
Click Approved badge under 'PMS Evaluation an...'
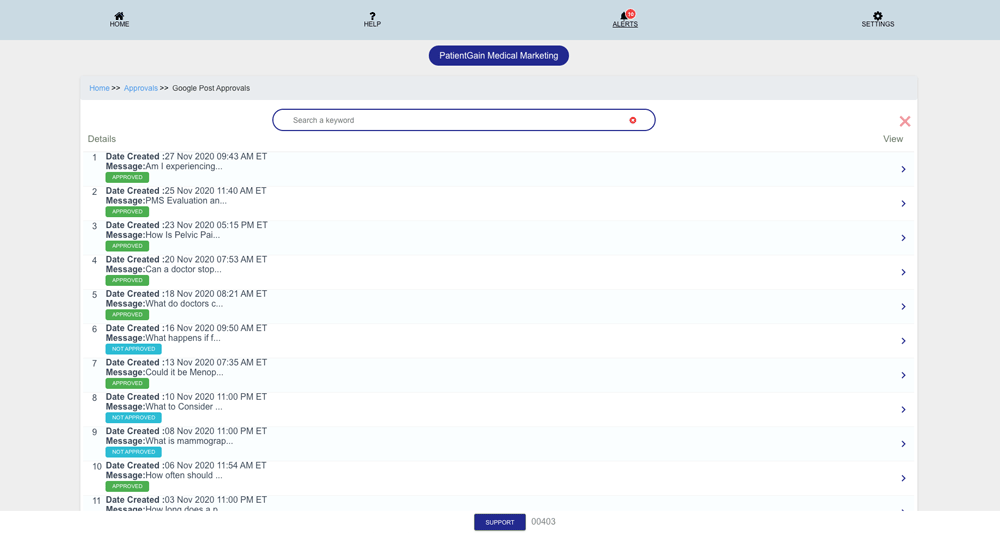coord(127,212)
